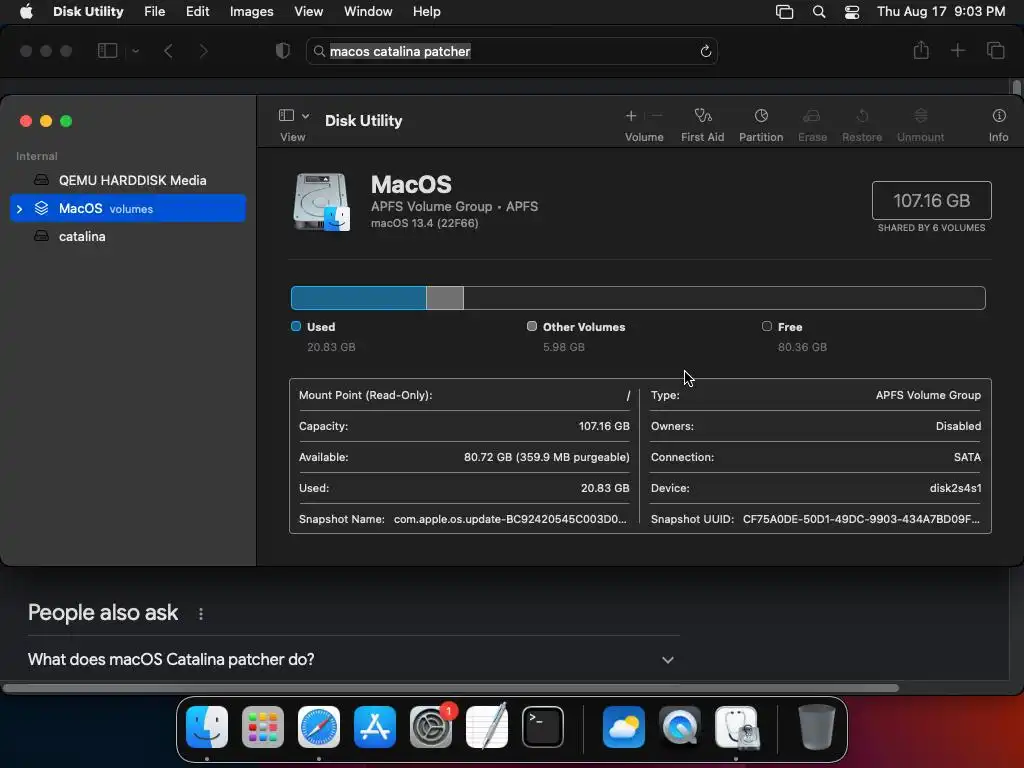Screen dimensions: 1024x768
Task: Click the Safari Share icon
Action: tap(921, 50)
